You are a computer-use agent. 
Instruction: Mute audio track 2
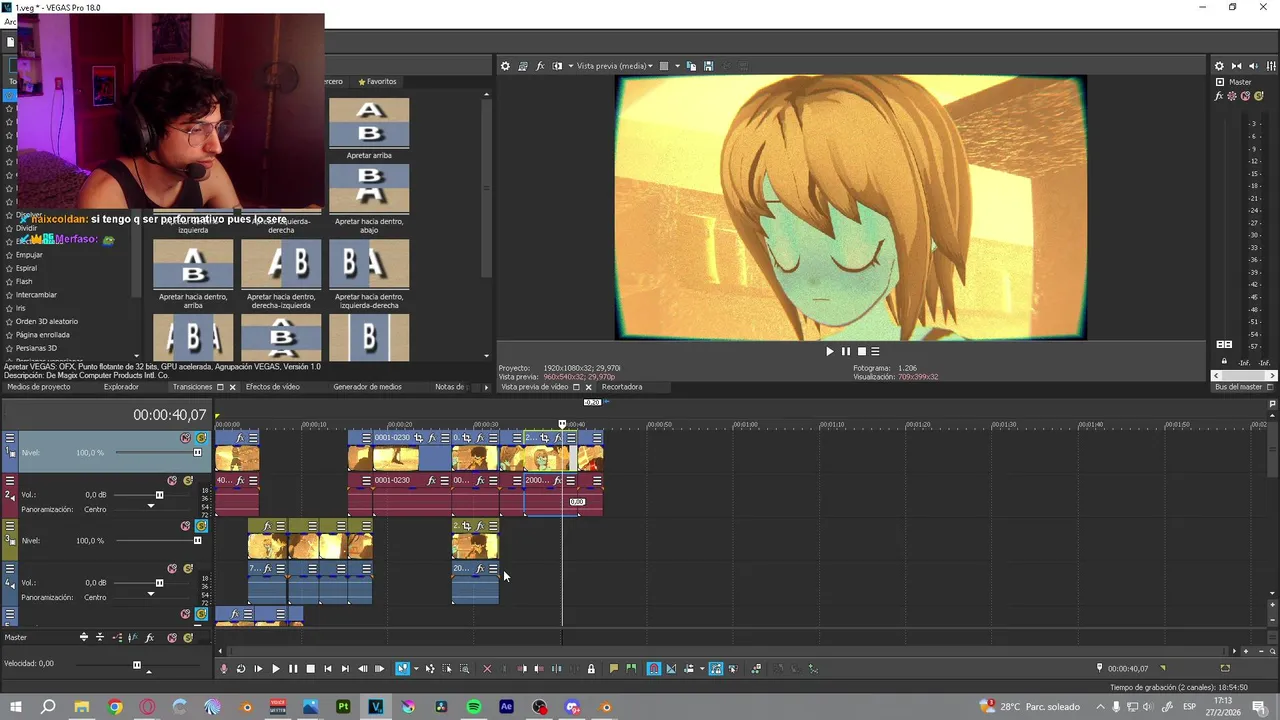click(172, 481)
